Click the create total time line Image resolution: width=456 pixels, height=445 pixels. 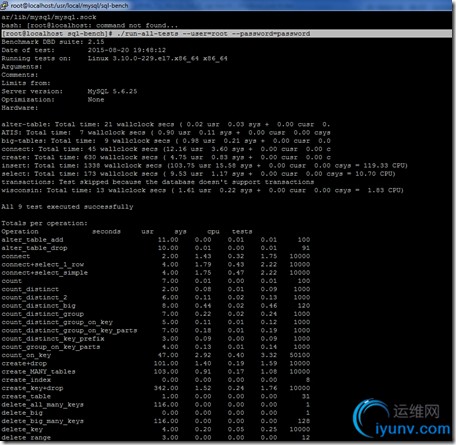point(166,157)
